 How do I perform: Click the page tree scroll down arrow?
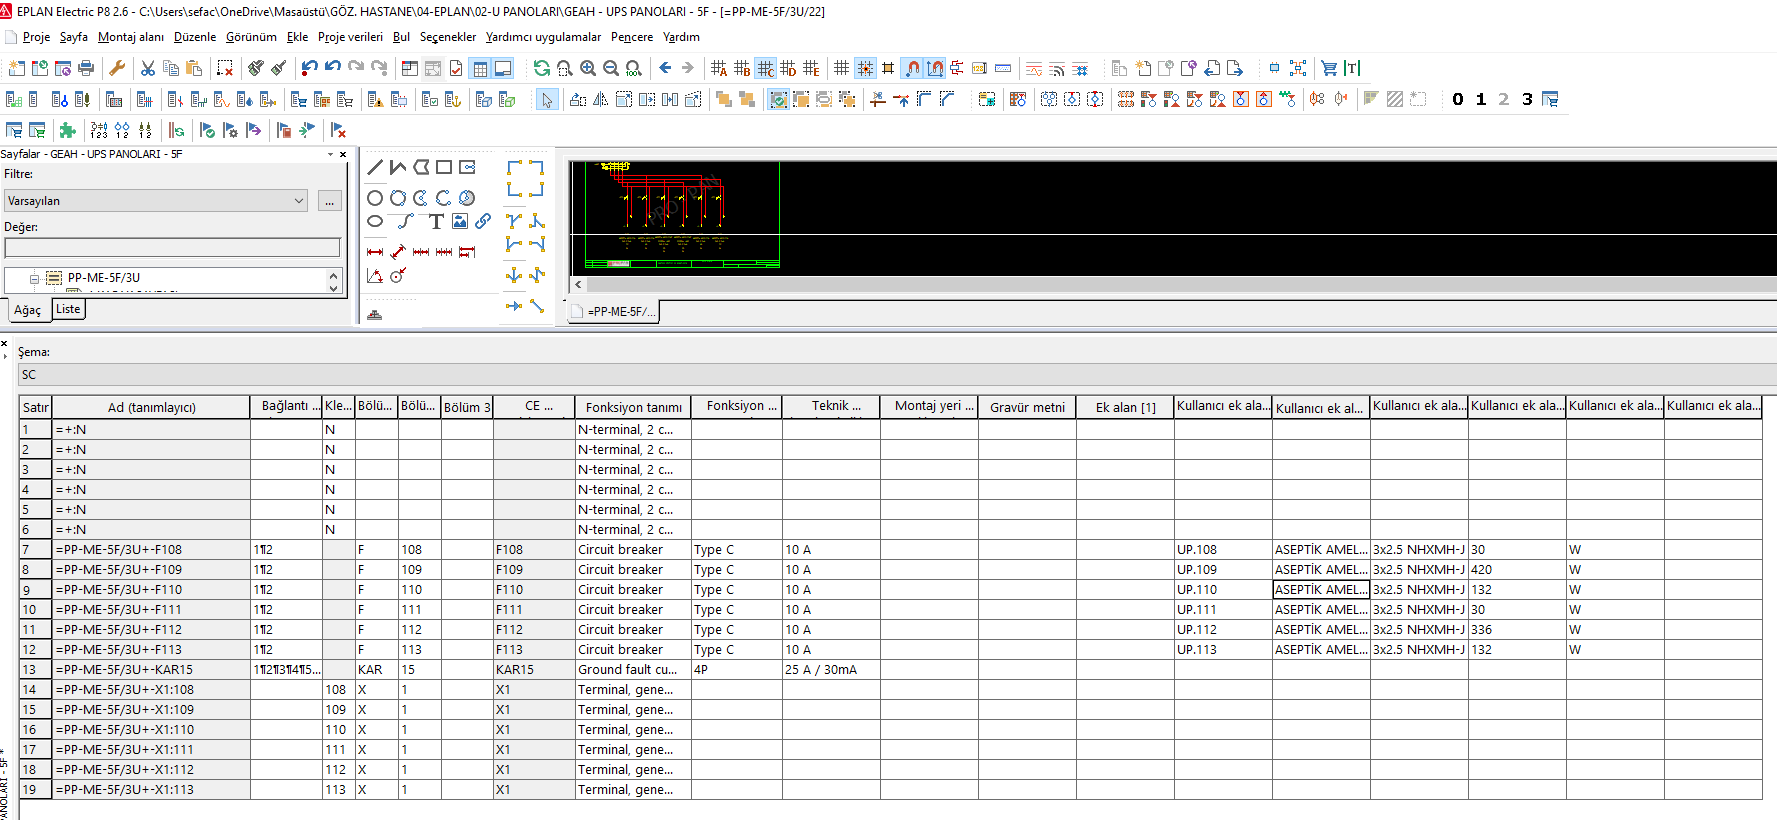333,288
